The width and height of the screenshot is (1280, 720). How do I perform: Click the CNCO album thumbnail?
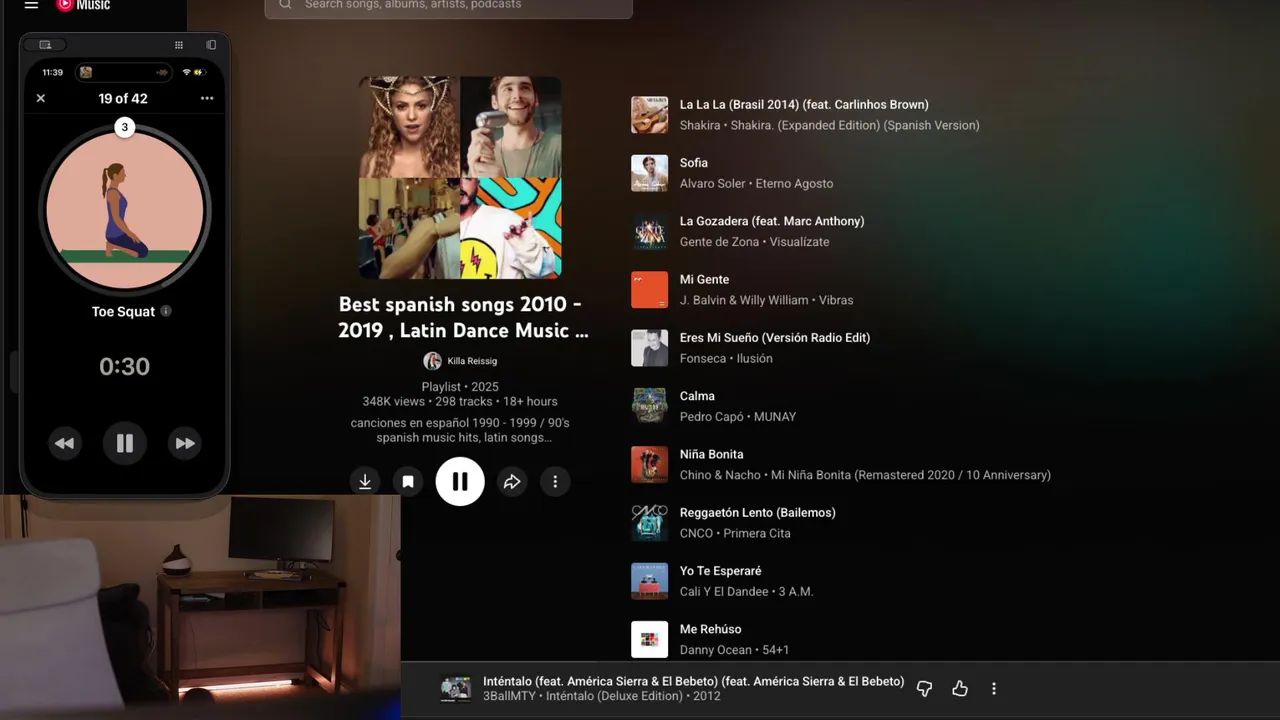pyautogui.click(x=649, y=523)
